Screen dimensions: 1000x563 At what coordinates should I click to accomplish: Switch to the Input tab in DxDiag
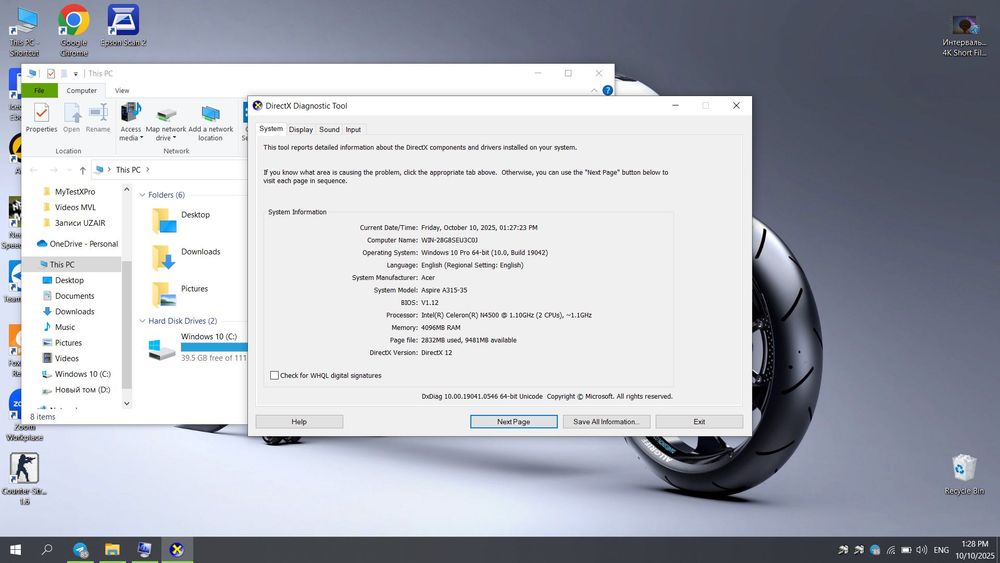point(353,129)
